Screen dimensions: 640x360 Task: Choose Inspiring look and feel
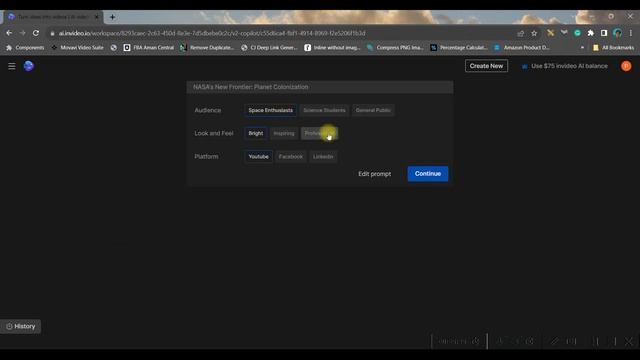(284, 133)
